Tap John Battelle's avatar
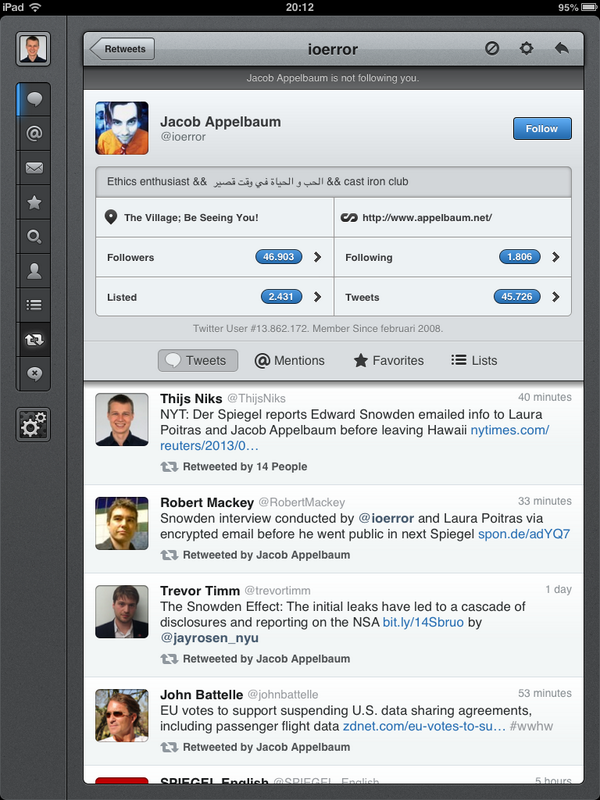The height and width of the screenshot is (800, 600). pyautogui.click(x=121, y=716)
